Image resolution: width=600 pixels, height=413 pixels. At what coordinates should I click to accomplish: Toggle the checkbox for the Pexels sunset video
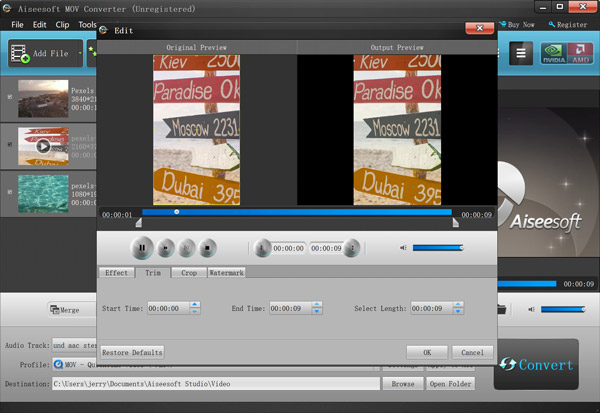coord(10,97)
